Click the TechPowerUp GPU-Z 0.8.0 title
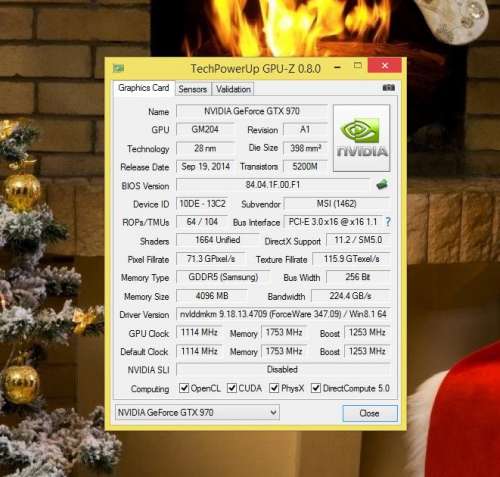500x477 pixels. (256, 69)
